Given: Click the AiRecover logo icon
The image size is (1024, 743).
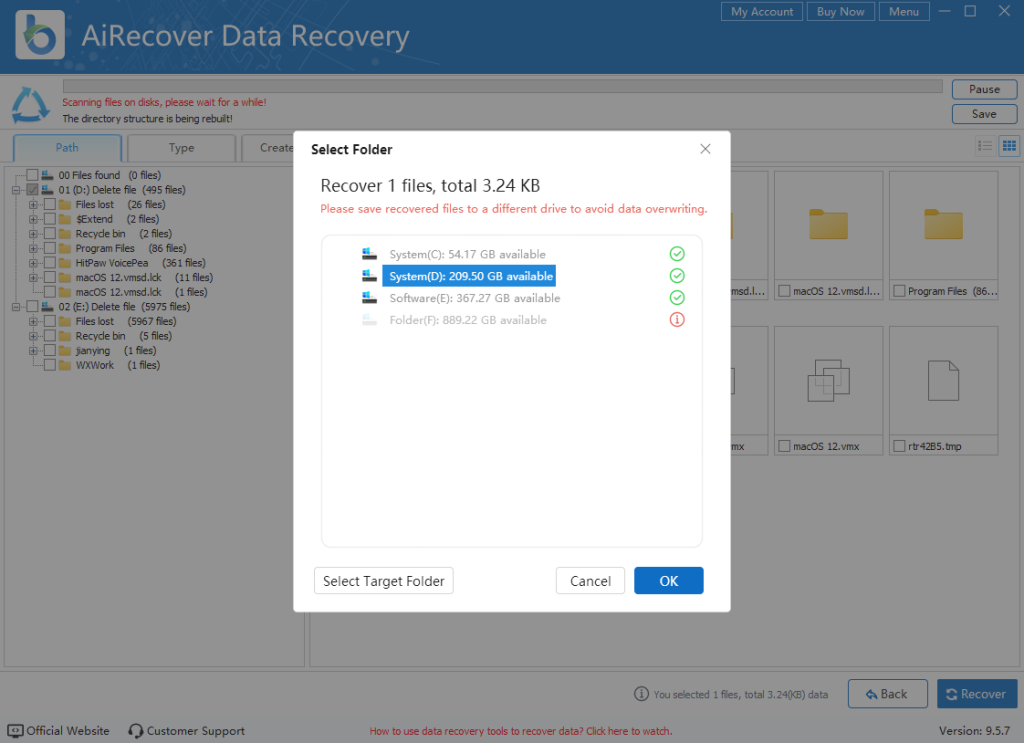Looking at the screenshot, I should click(40, 35).
